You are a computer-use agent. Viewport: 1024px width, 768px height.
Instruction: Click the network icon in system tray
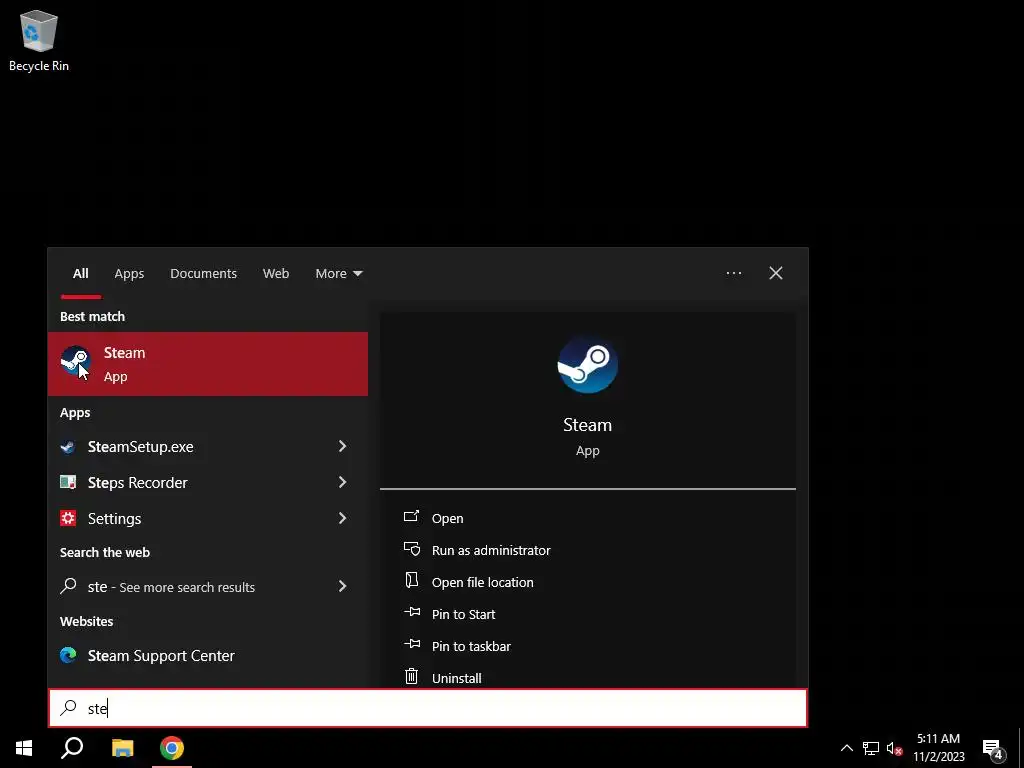click(x=871, y=748)
